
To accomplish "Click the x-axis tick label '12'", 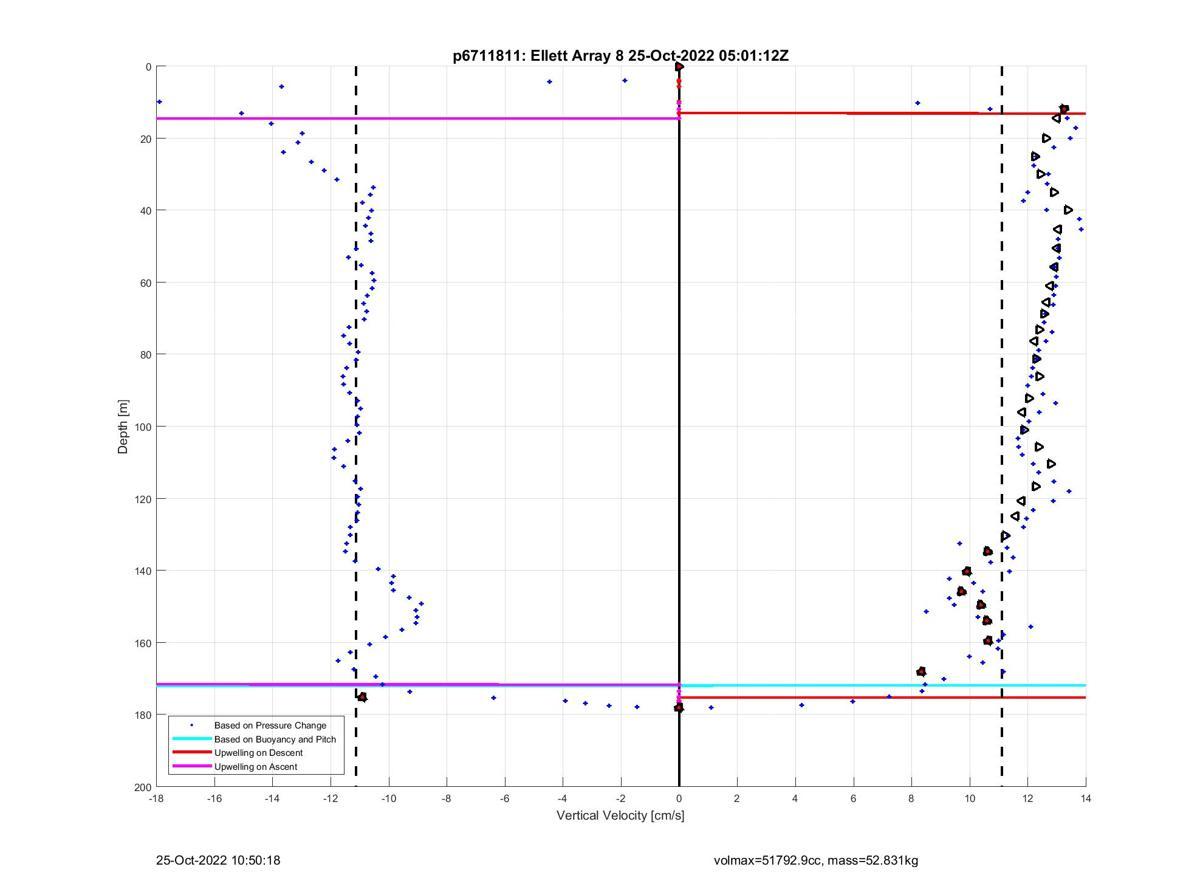I will pos(1027,798).
